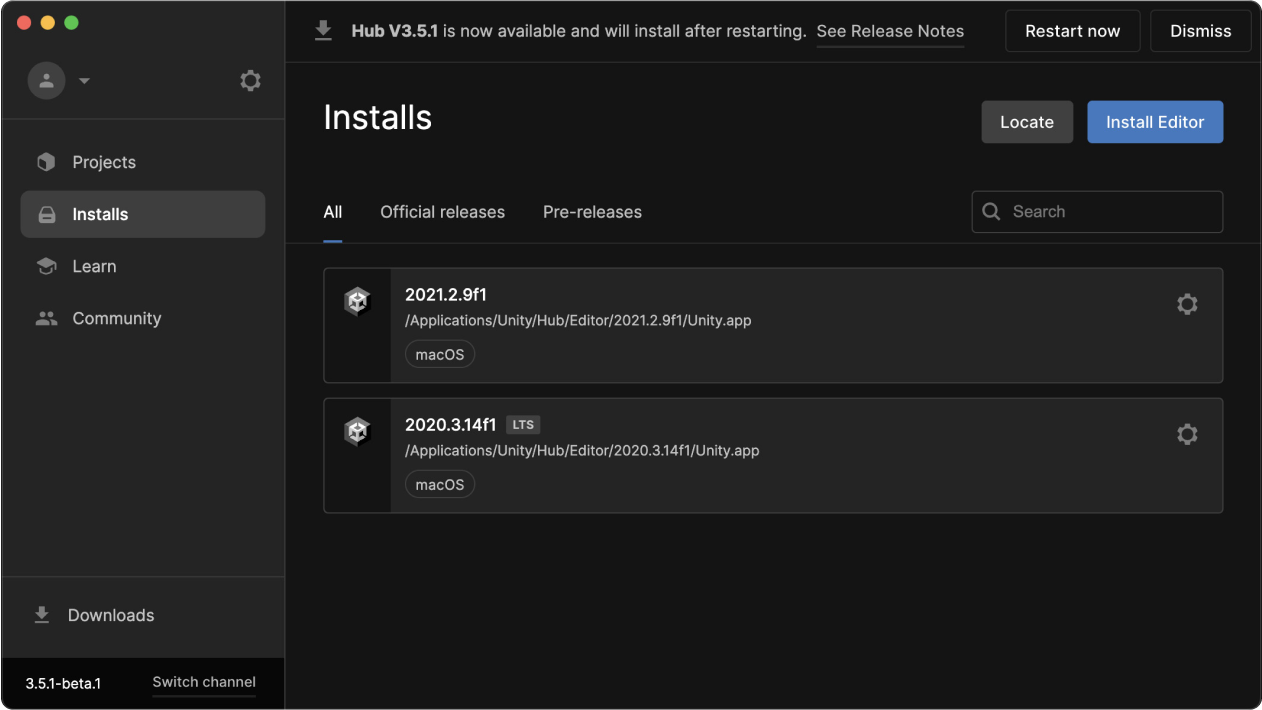Switch to the Pre-releases tab
The image size is (1262, 710).
(592, 212)
